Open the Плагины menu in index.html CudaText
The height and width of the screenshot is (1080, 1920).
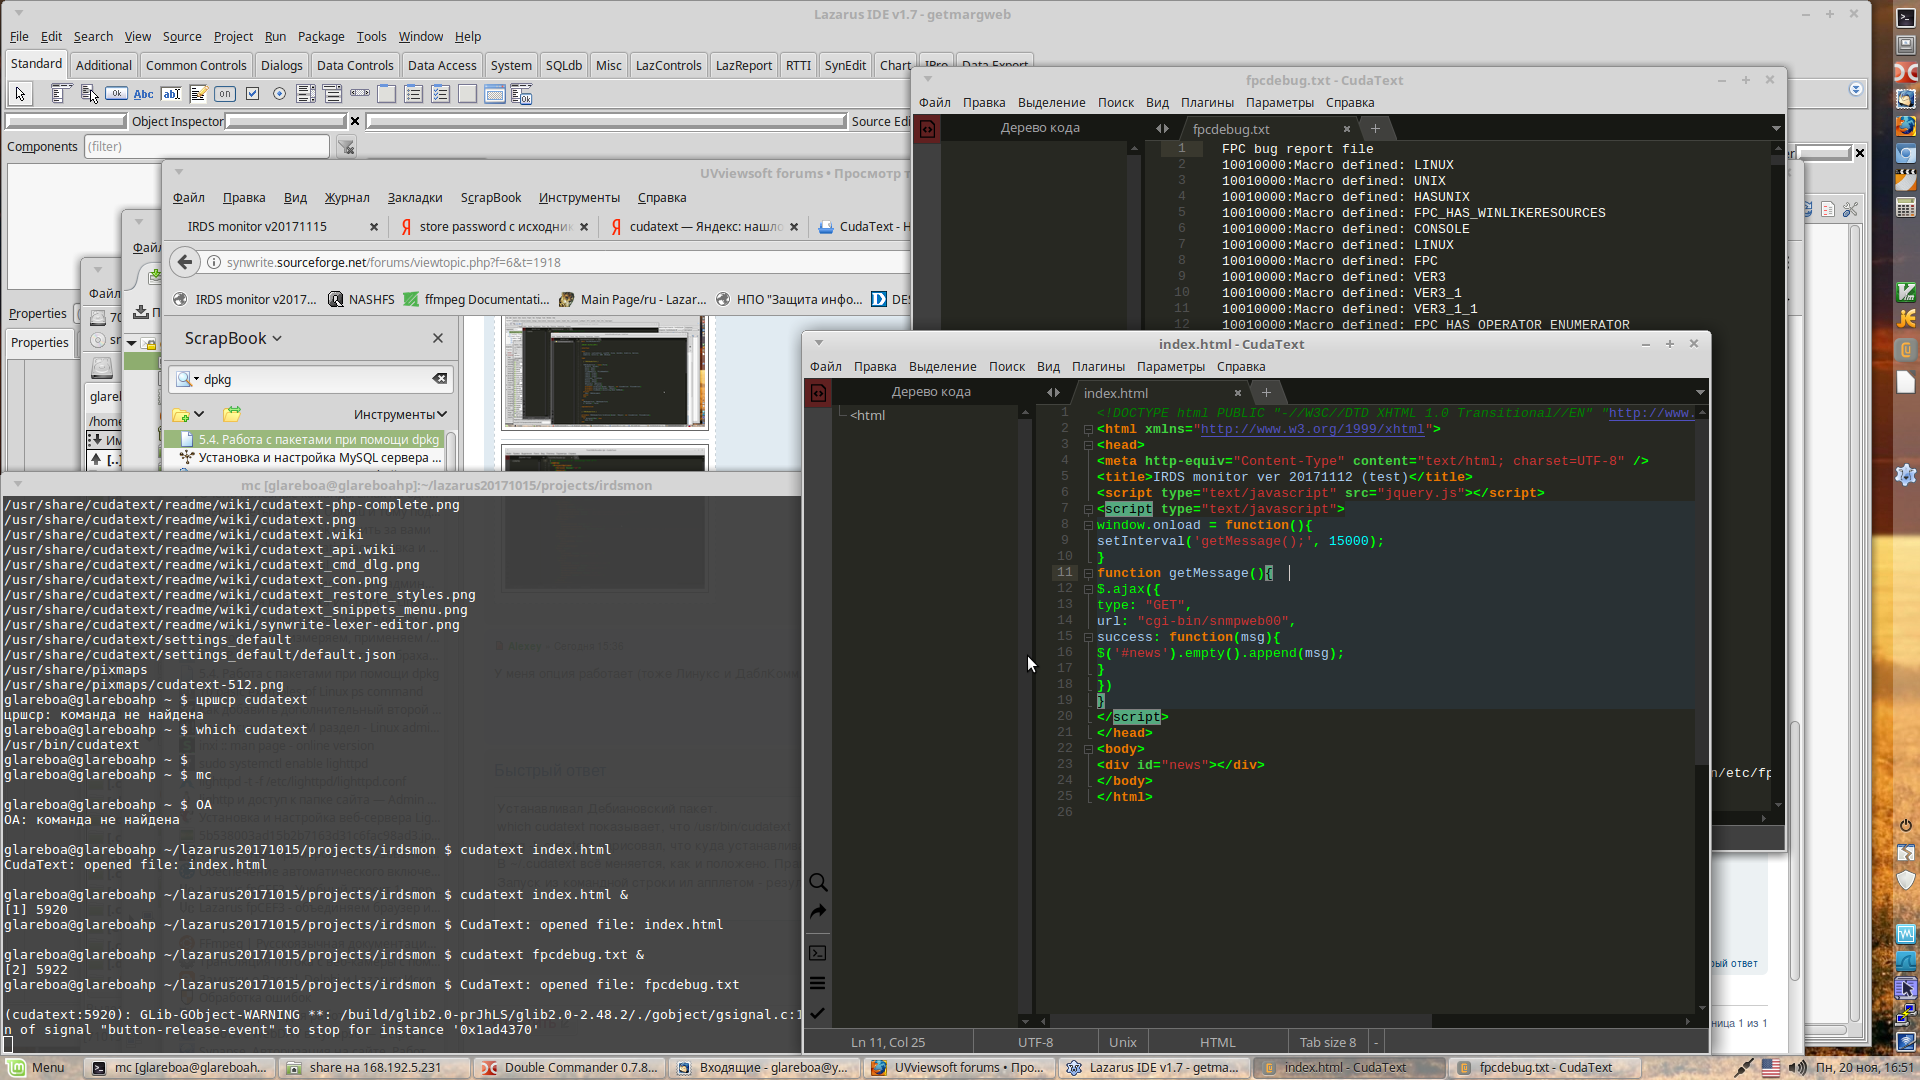1097,366
